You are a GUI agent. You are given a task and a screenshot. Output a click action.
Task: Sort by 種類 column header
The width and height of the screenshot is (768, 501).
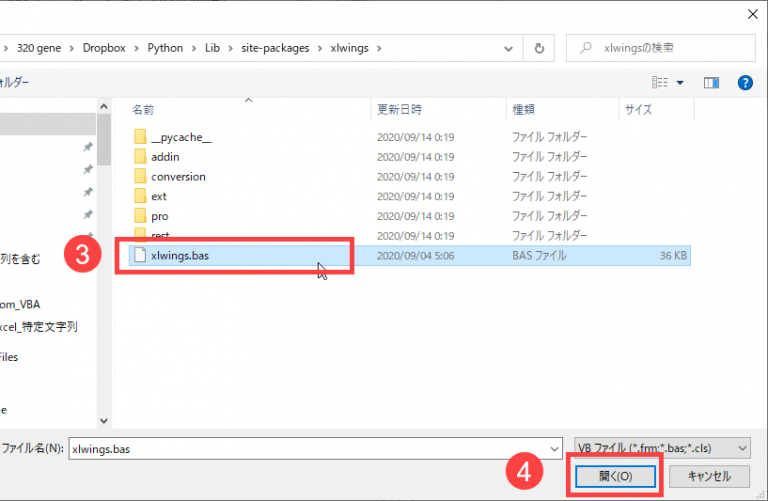pyautogui.click(x=523, y=109)
